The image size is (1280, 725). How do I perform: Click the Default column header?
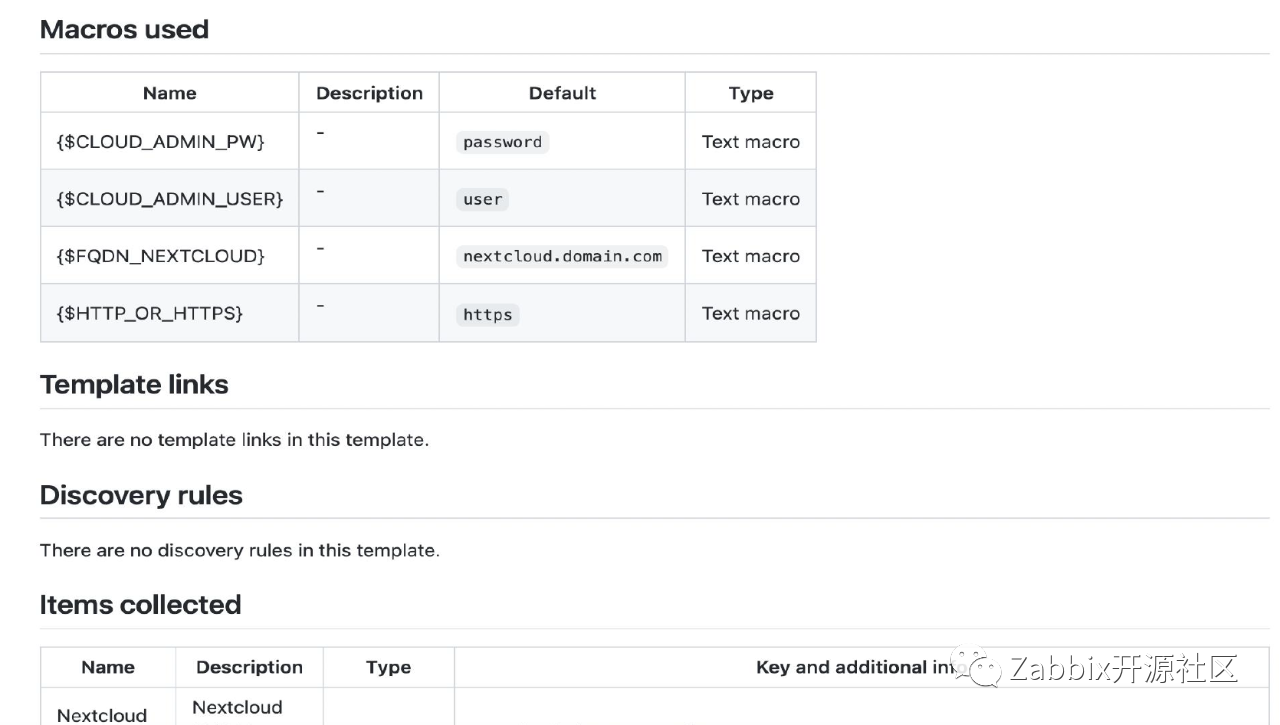[x=562, y=93]
